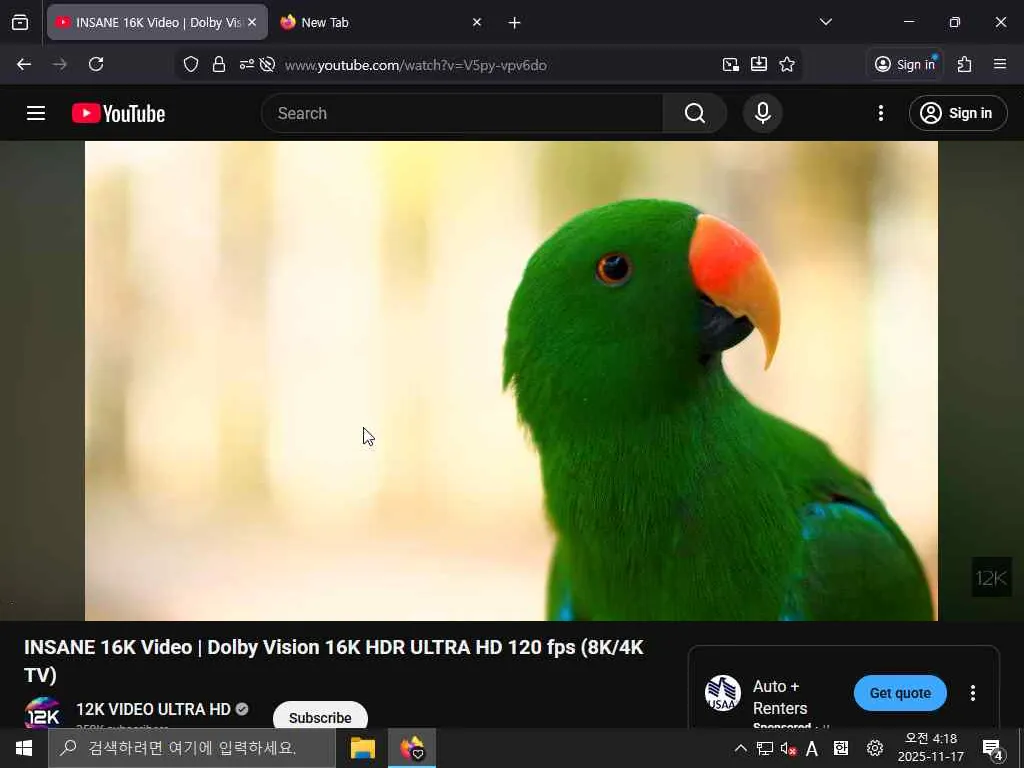Open the Windows Start menu
Viewport: 1024px width, 768px height.
[x=24, y=748]
